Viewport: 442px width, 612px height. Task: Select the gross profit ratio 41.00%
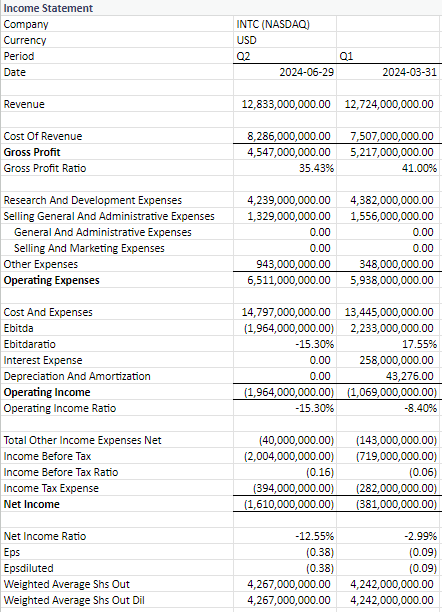(419, 168)
